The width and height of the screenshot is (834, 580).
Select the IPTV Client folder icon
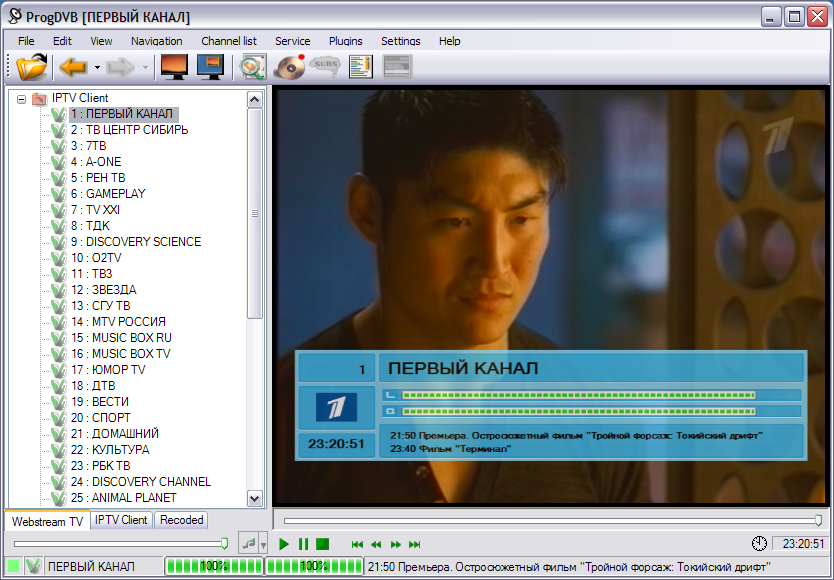pyautogui.click(x=39, y=98)
